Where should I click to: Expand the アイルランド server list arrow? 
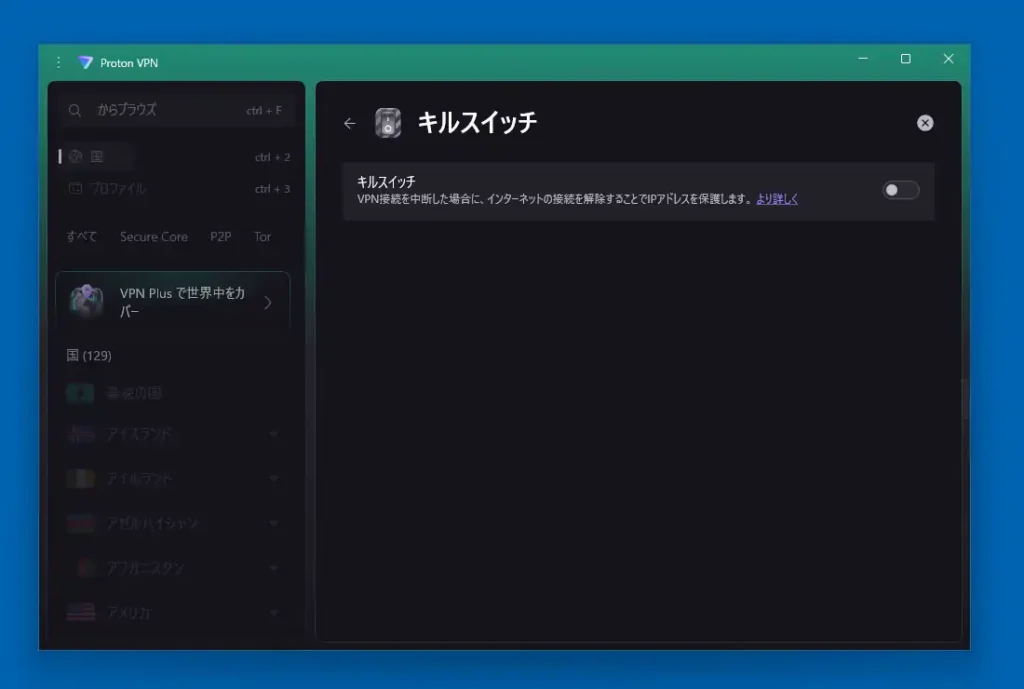click(274, 479)
